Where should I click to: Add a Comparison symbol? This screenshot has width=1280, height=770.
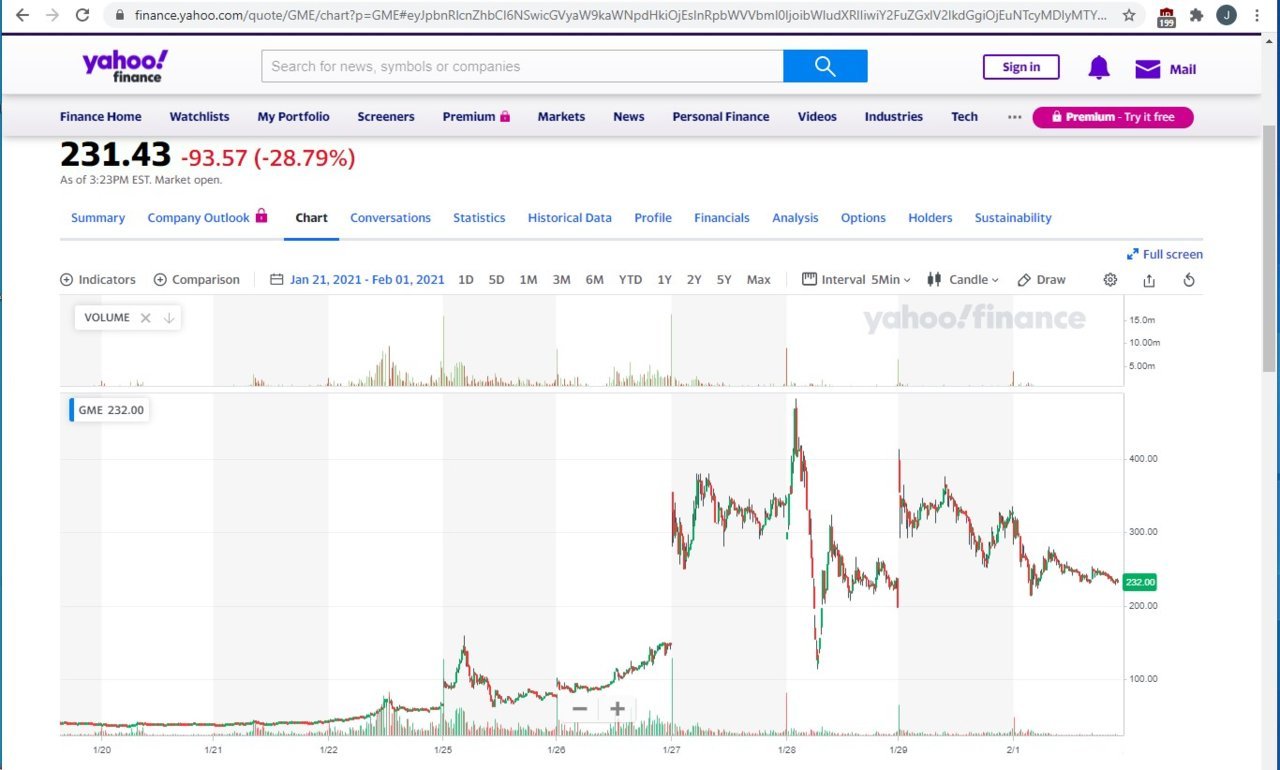[x=197, y=280]
